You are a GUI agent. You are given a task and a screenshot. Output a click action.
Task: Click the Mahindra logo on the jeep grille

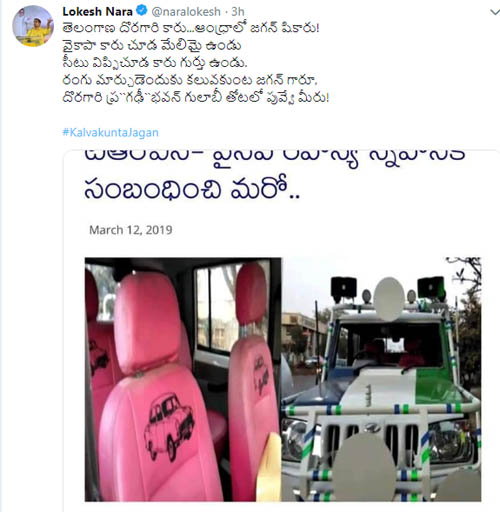pos(372,427)
